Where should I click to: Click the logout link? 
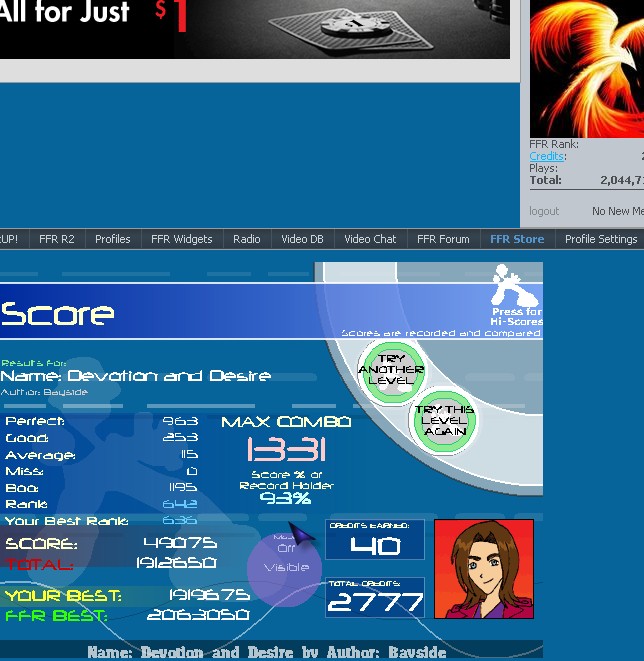pos(544,211)
